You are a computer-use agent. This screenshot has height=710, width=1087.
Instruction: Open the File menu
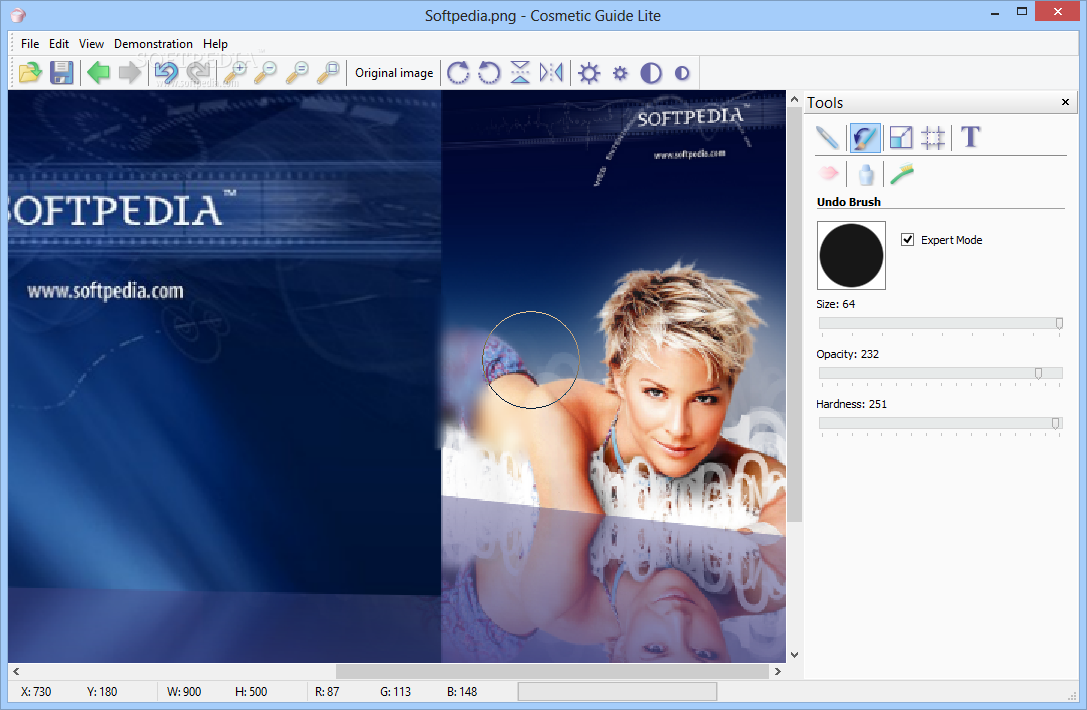(x=30, y=44)
